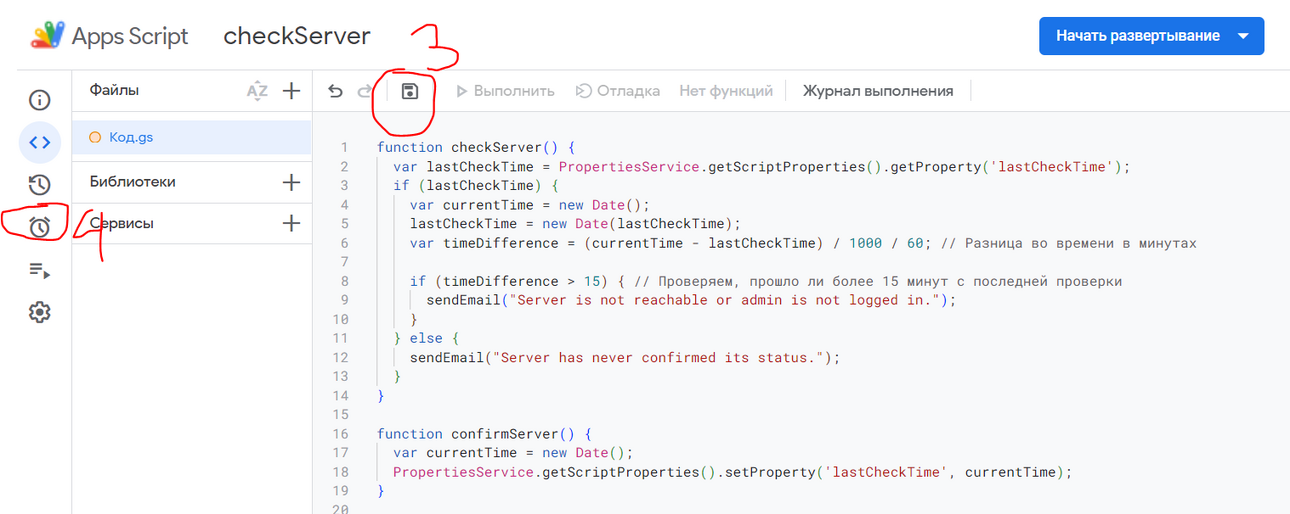
Task: Click the Apps Script logo
Action: (x=47, y=36)
